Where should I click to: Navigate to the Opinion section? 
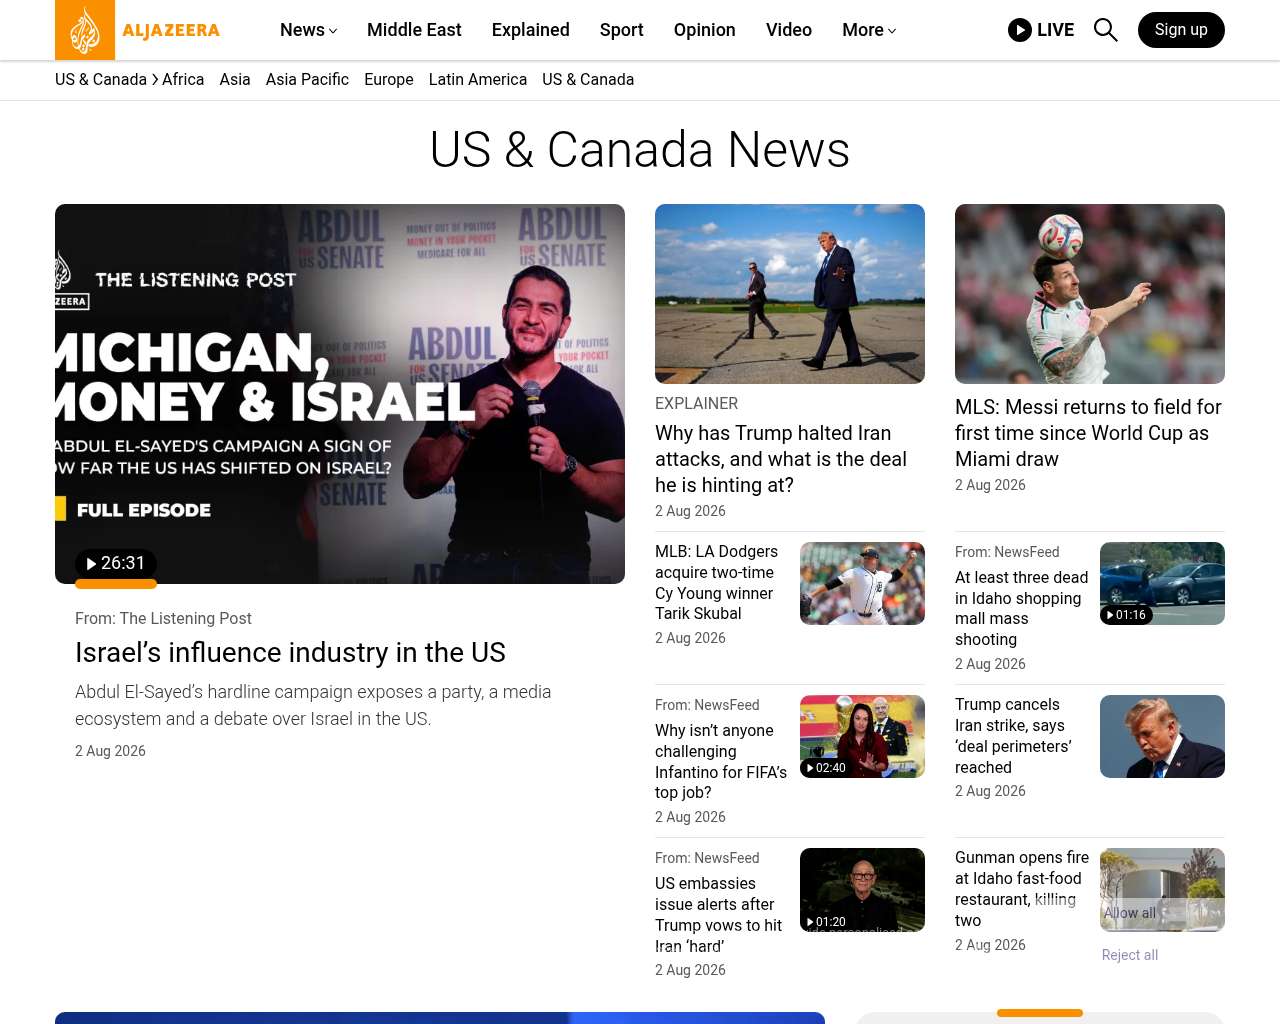tap(705, 30)
